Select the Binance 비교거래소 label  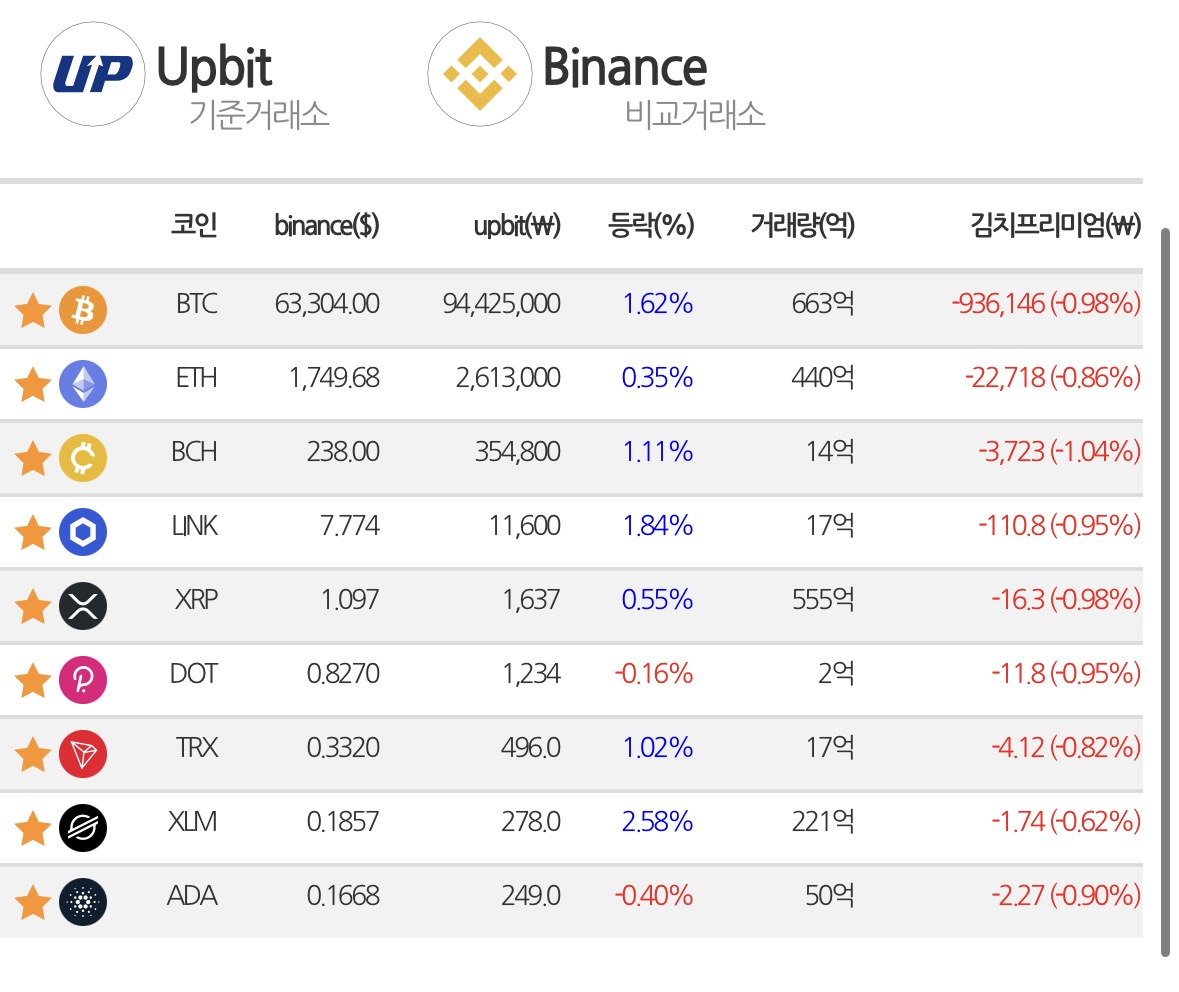pos(695,114)
